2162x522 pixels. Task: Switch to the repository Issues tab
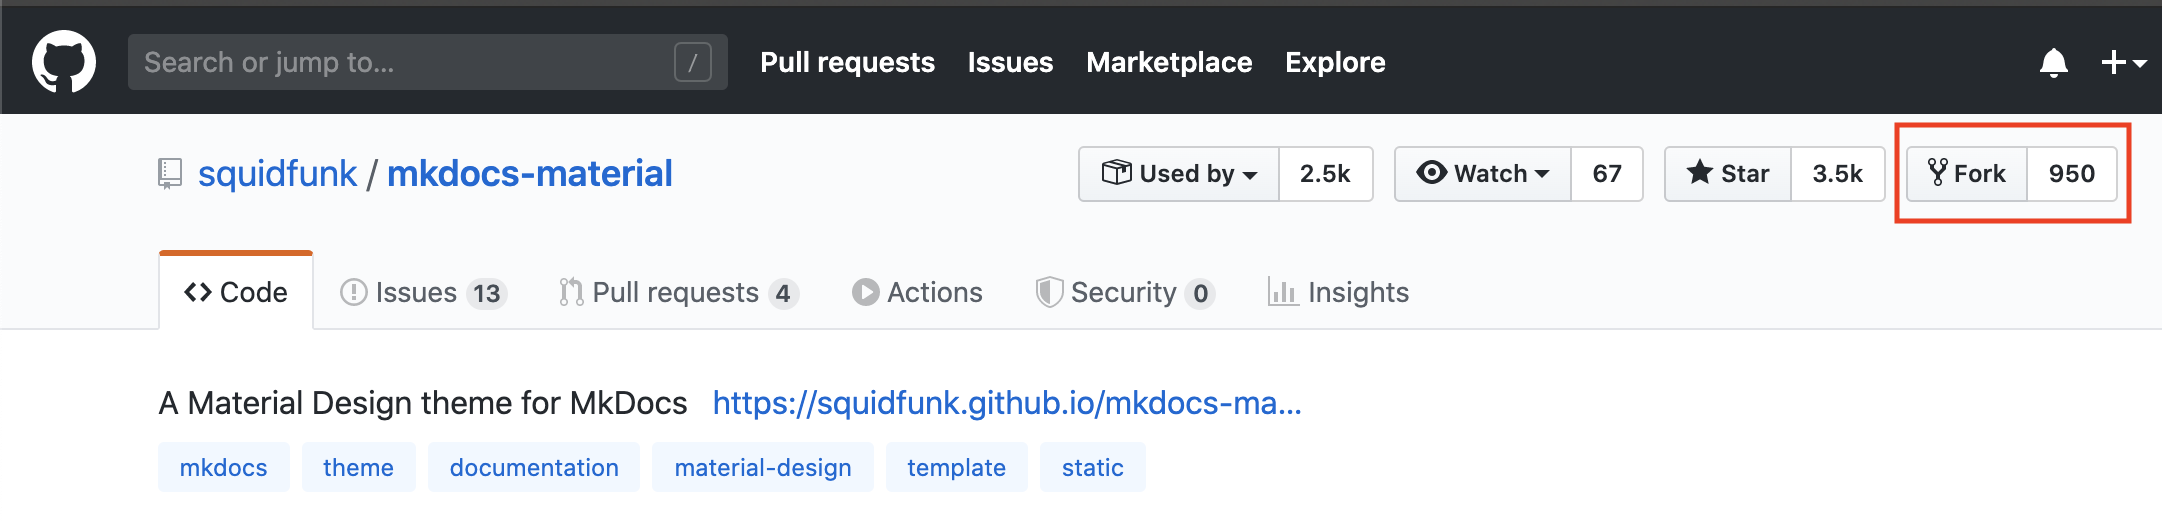tap(424, 292)
